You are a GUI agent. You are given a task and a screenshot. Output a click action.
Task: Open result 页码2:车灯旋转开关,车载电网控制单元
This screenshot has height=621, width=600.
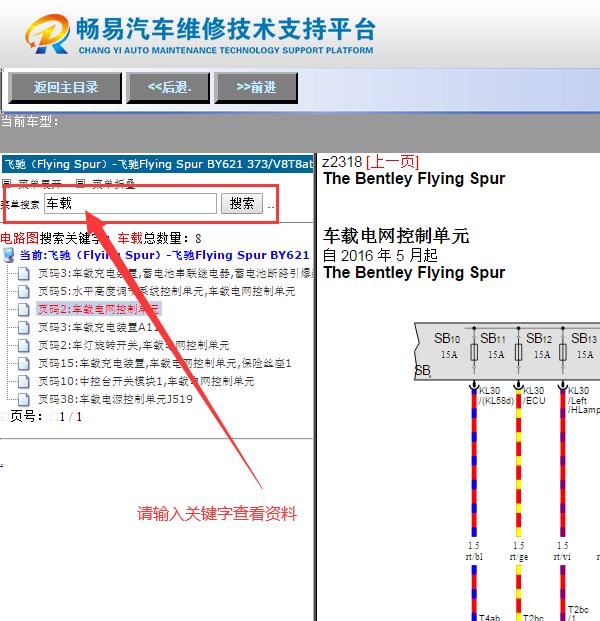click(134, 345)
